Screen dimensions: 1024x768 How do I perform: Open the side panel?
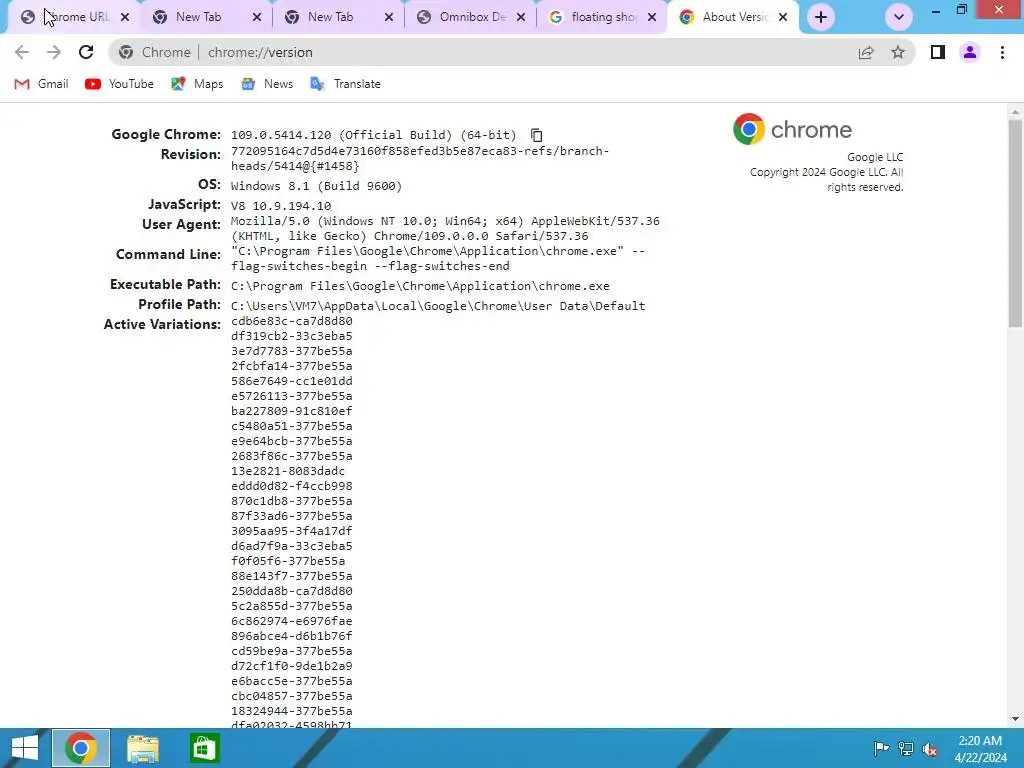click(938, 52)
